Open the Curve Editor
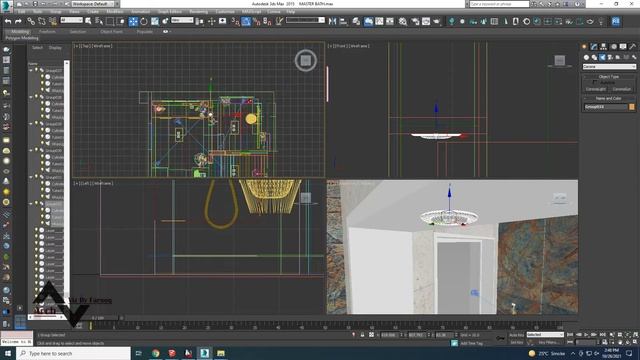 coord(379,21)
